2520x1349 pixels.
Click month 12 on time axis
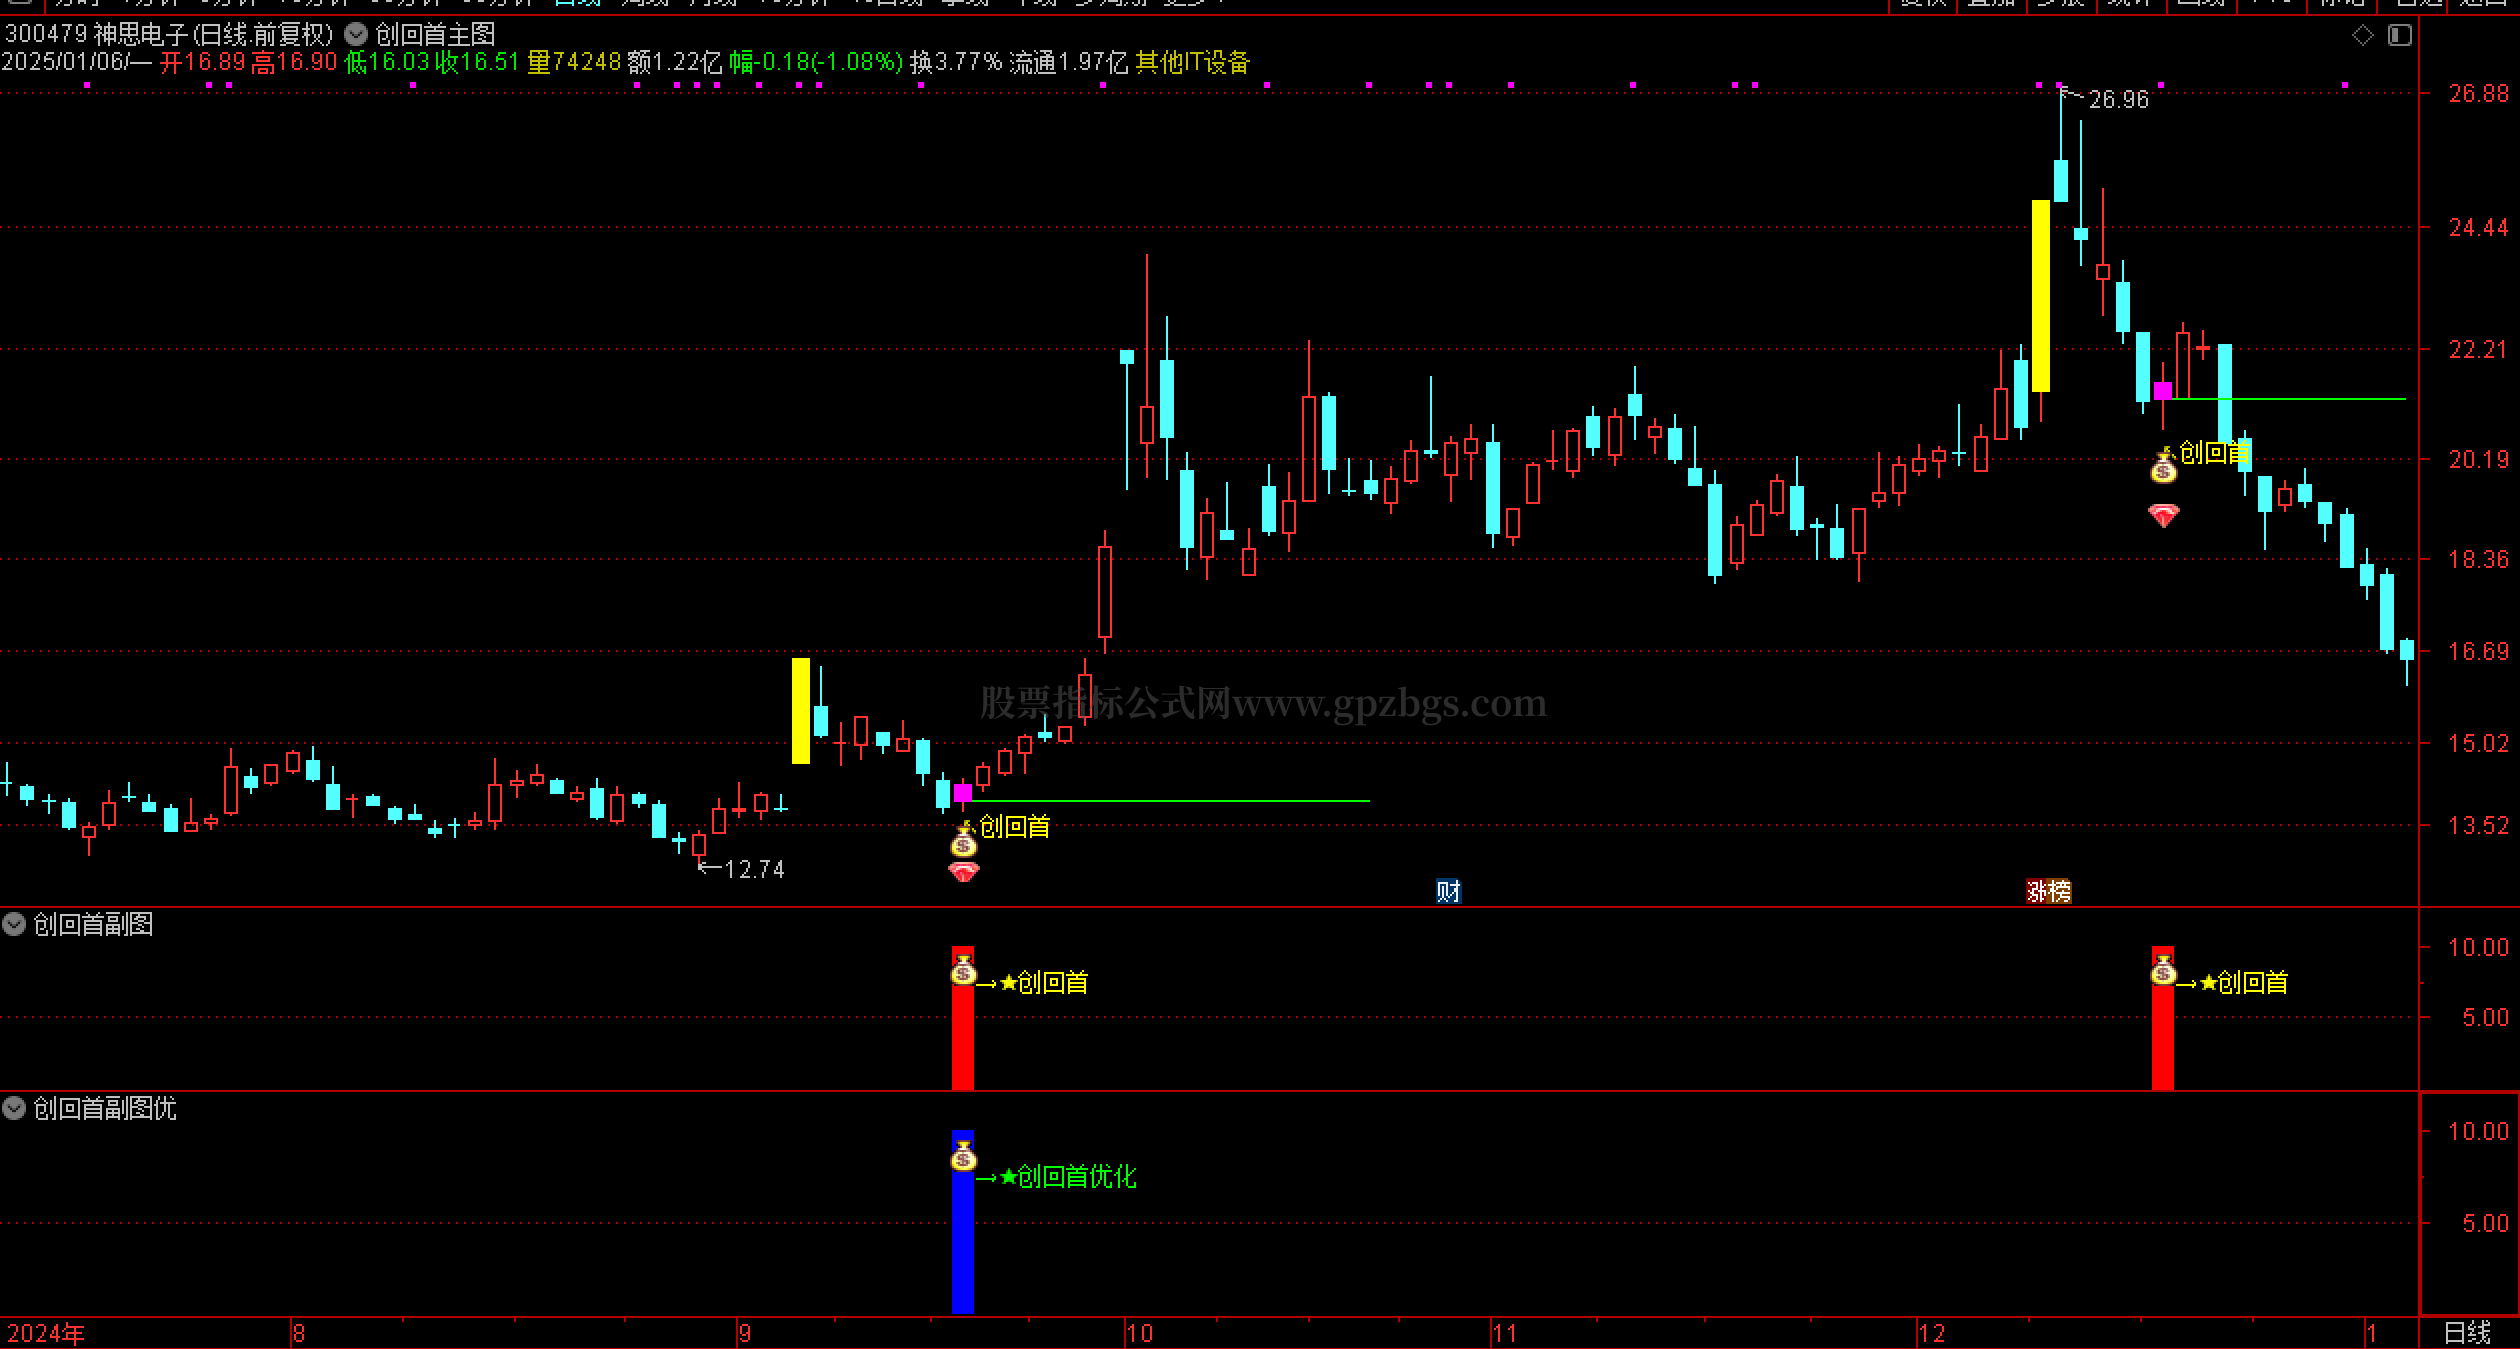click(1931, 1333)
